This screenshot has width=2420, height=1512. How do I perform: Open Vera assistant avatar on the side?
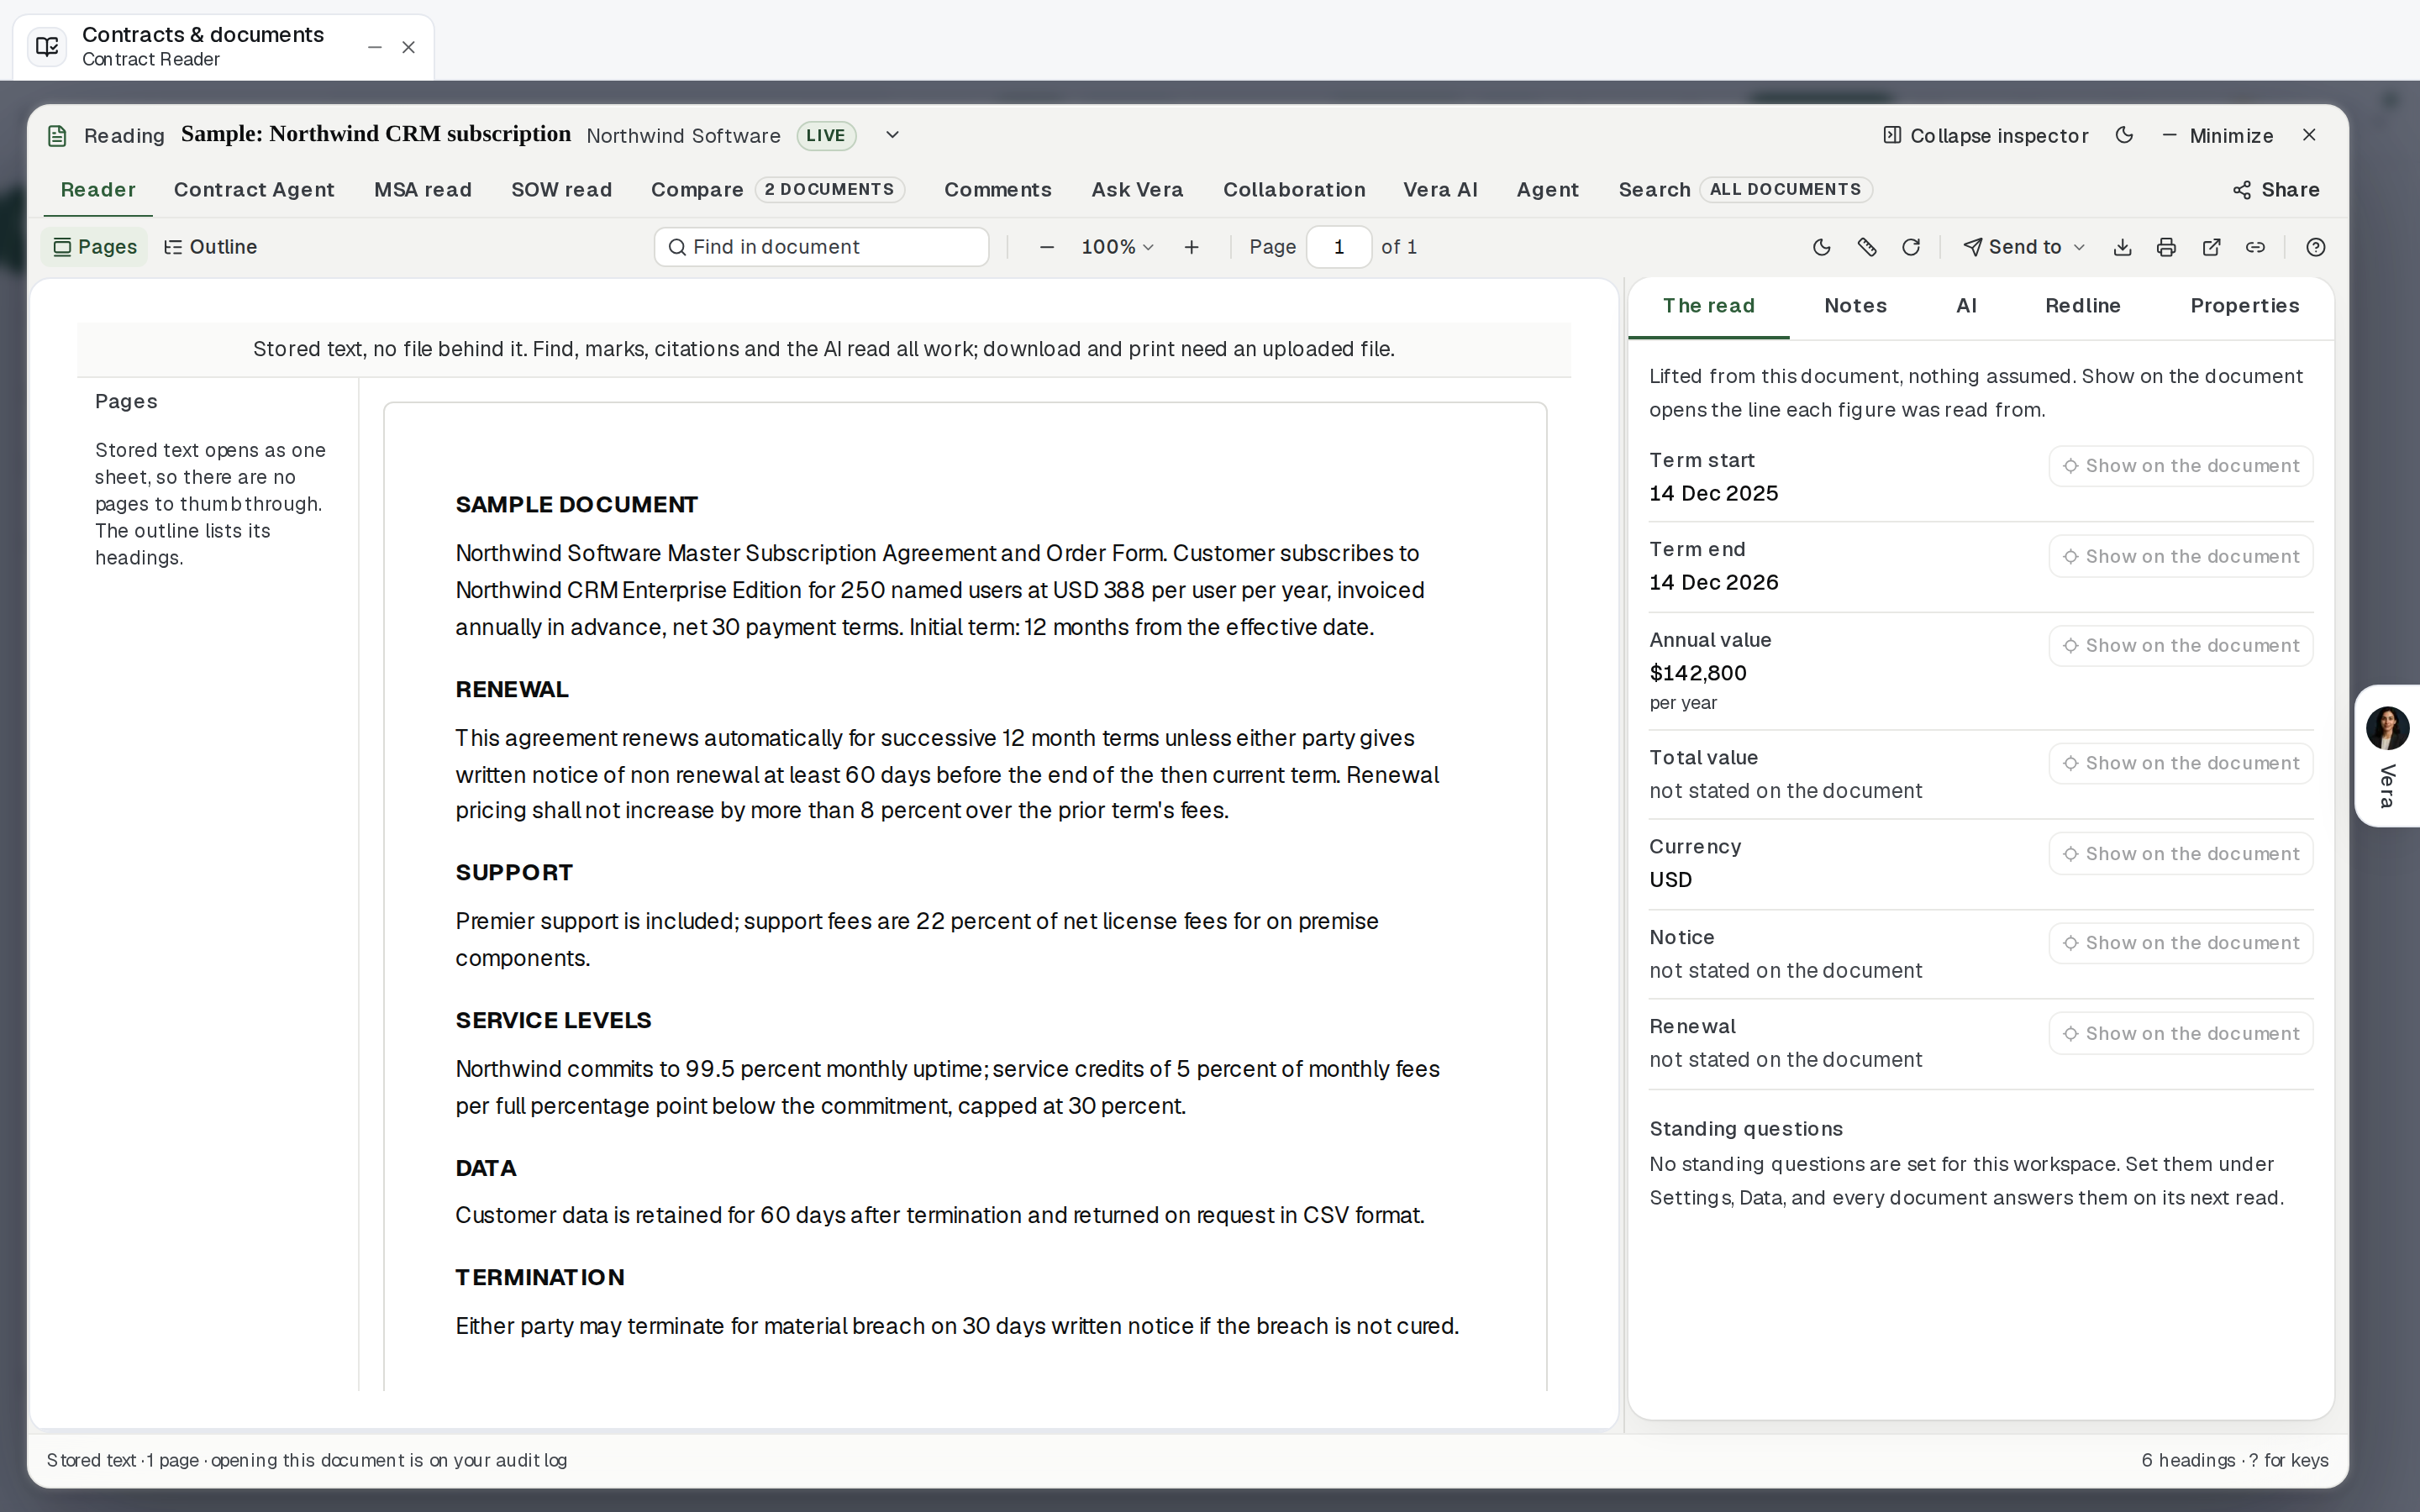pos(2387,728)
